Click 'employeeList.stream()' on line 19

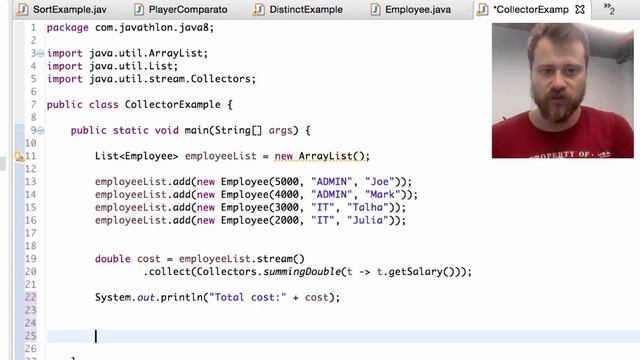click(242, 259)
